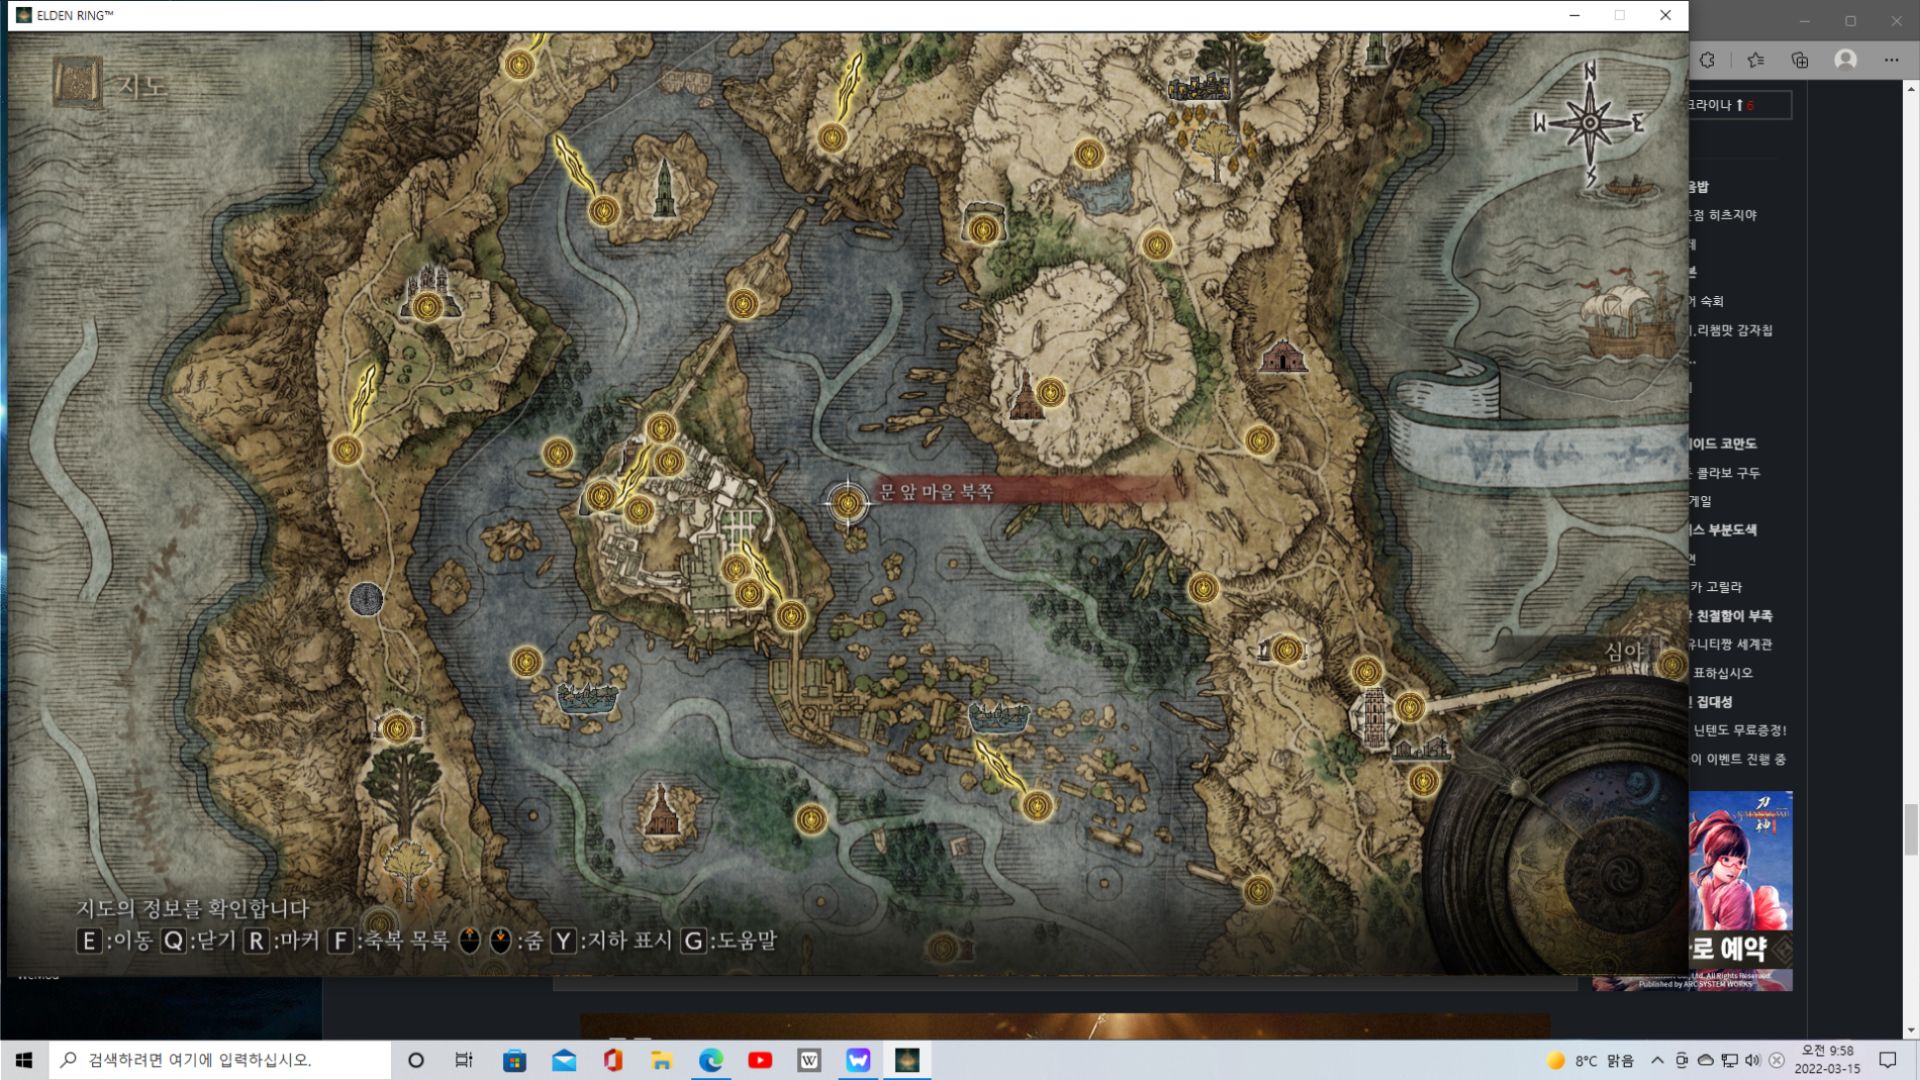Click the tall tower icon near the eastern bridge
The width and height of the screenshot is (1920, 1080).
coord(1374,717)
